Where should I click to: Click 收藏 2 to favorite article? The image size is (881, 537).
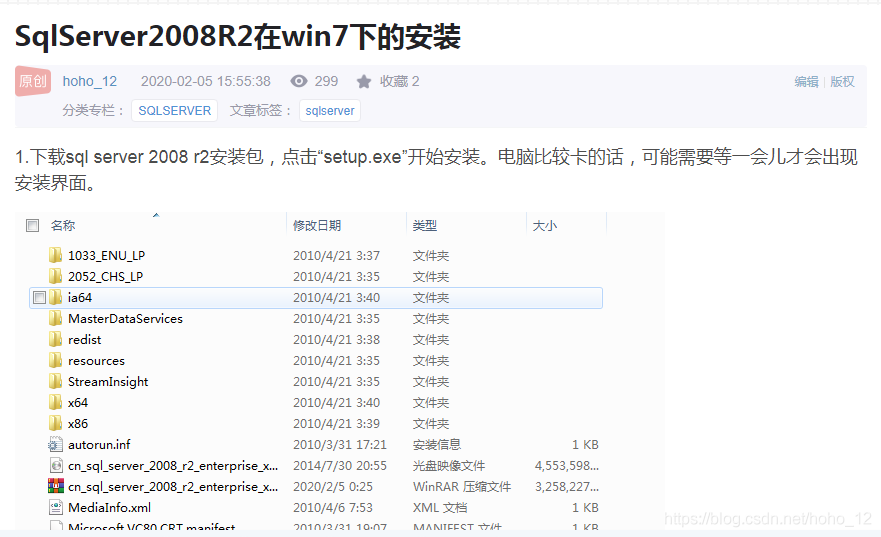click(399, 82)
